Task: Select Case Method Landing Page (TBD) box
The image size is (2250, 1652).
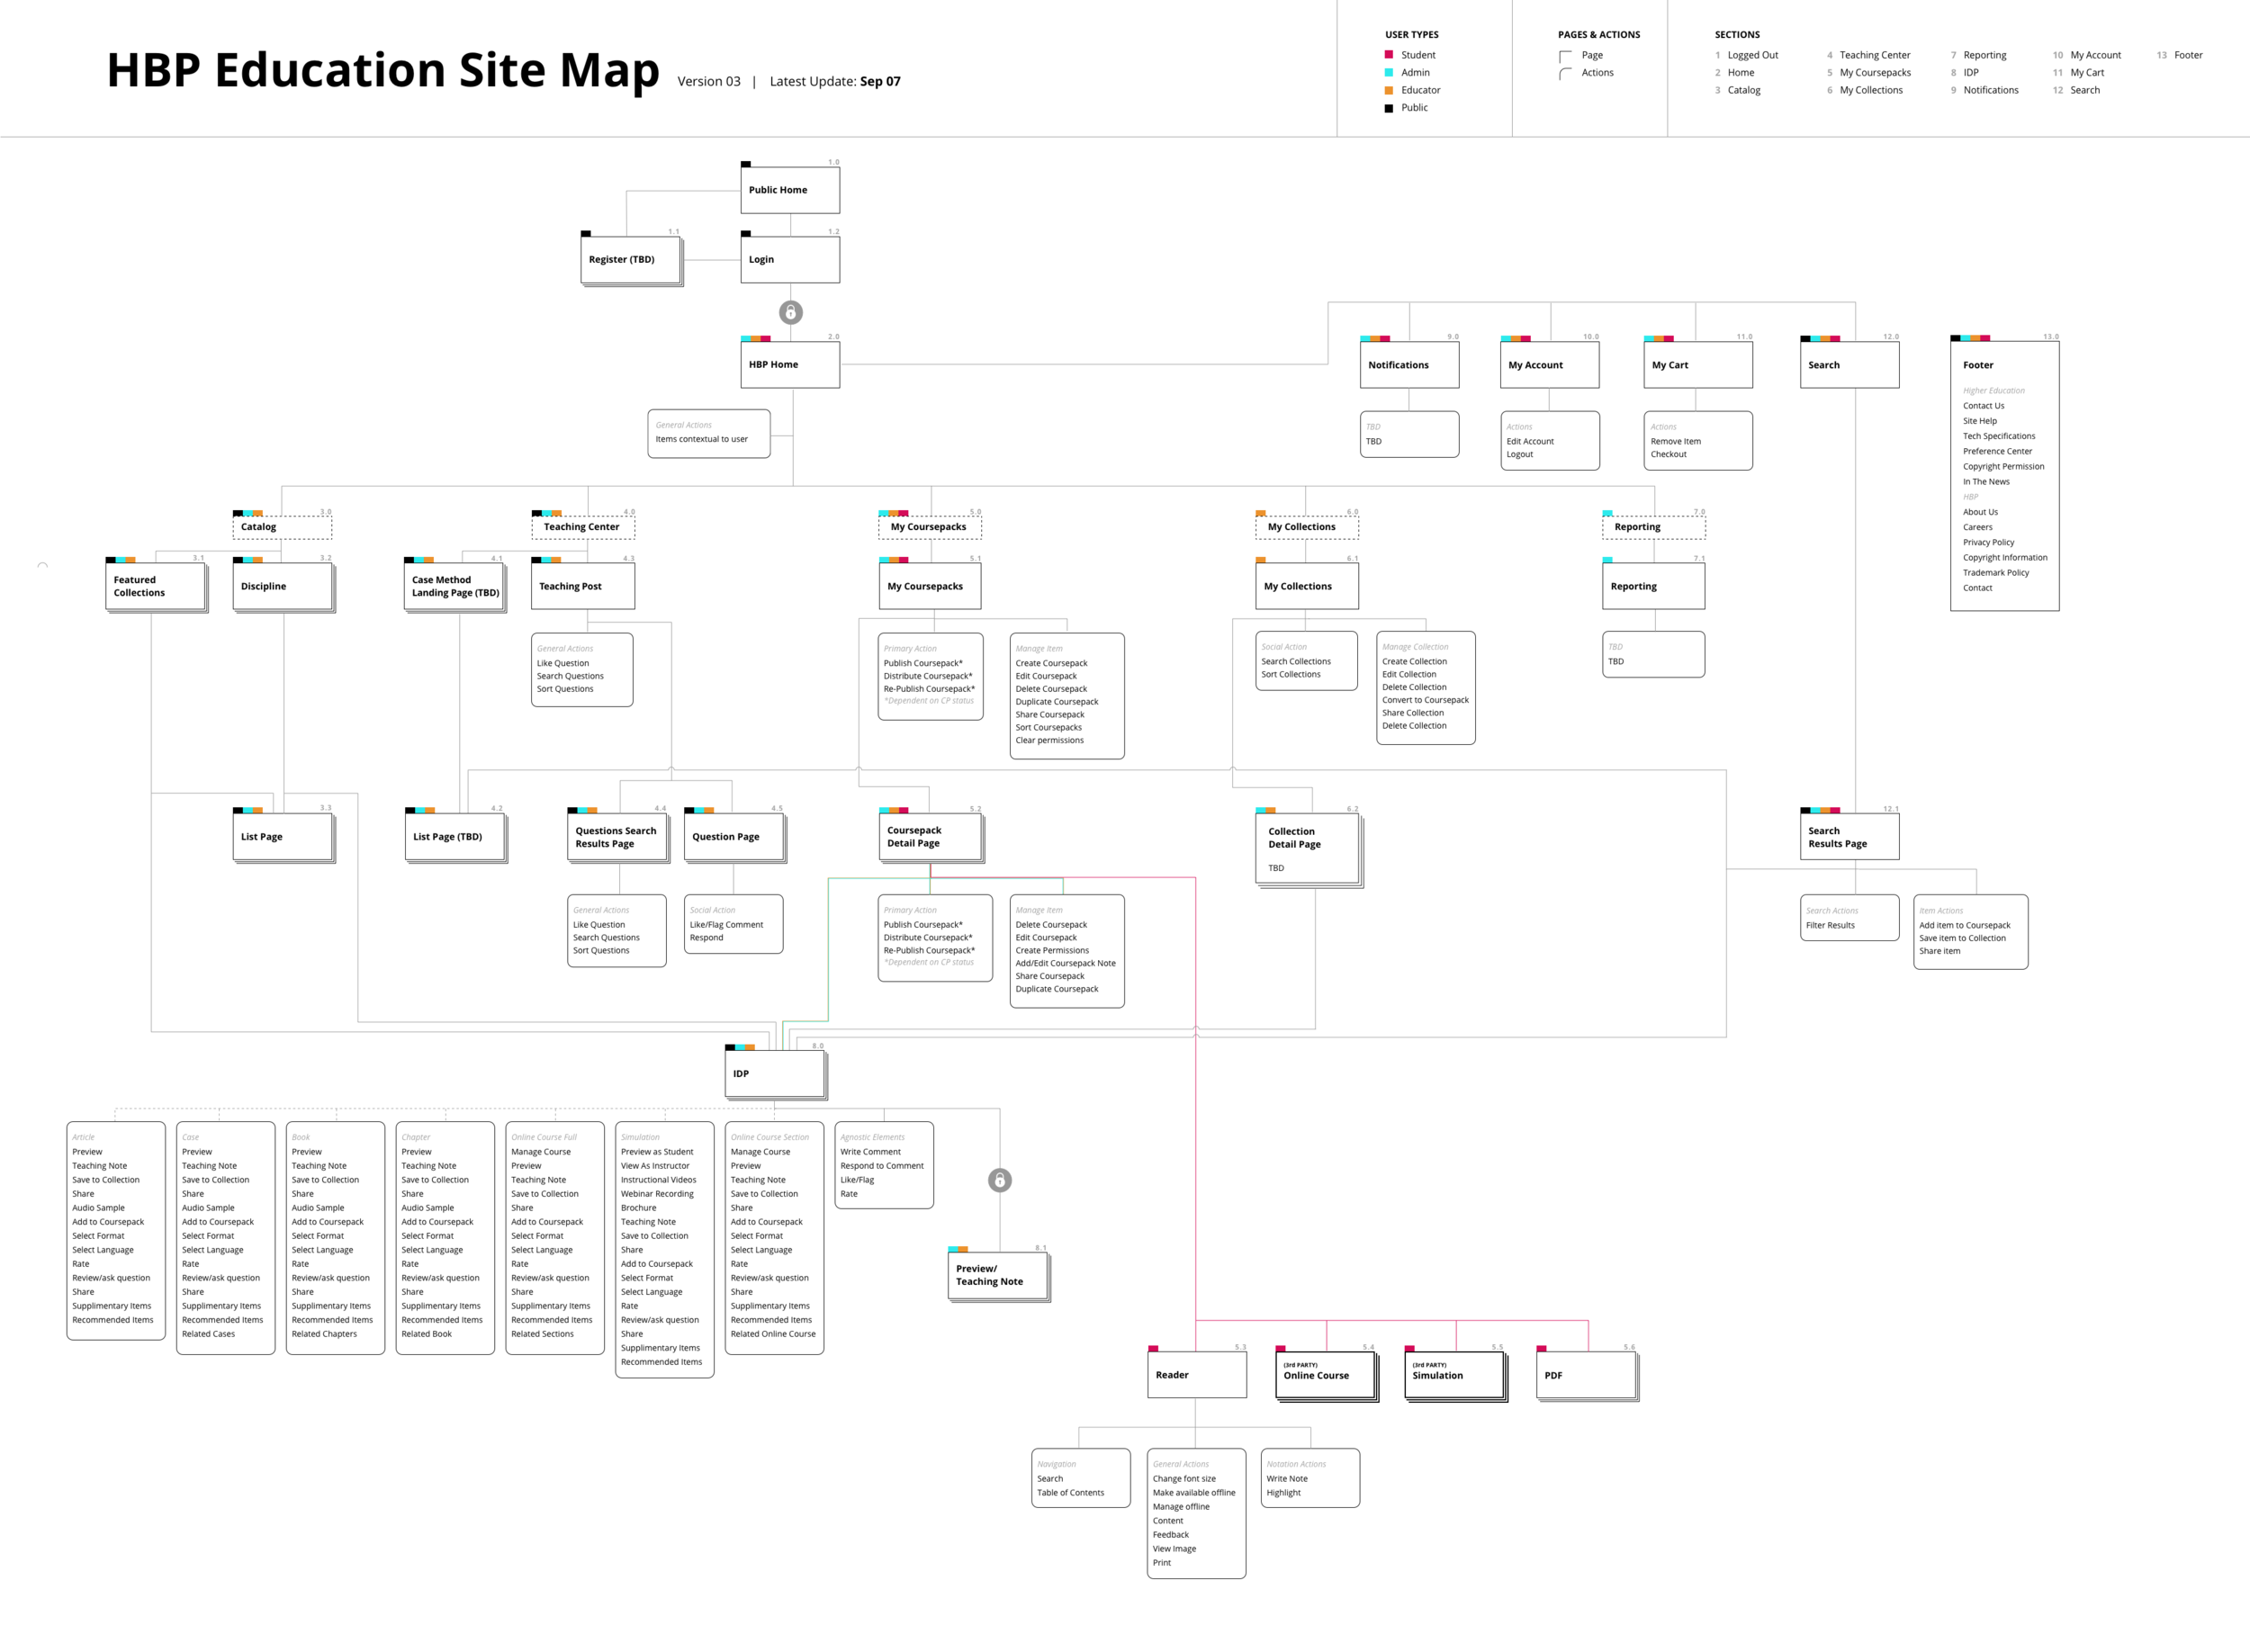Action: (x=454, y=586)
